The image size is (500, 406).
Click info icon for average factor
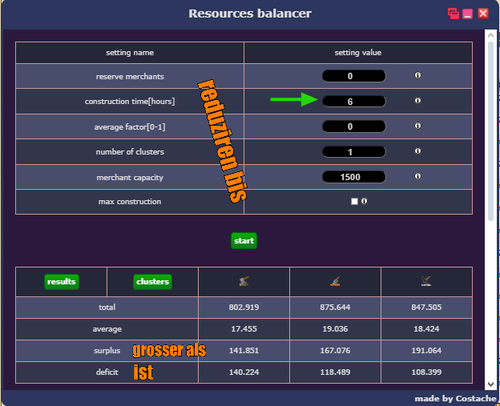pos(418,126)
